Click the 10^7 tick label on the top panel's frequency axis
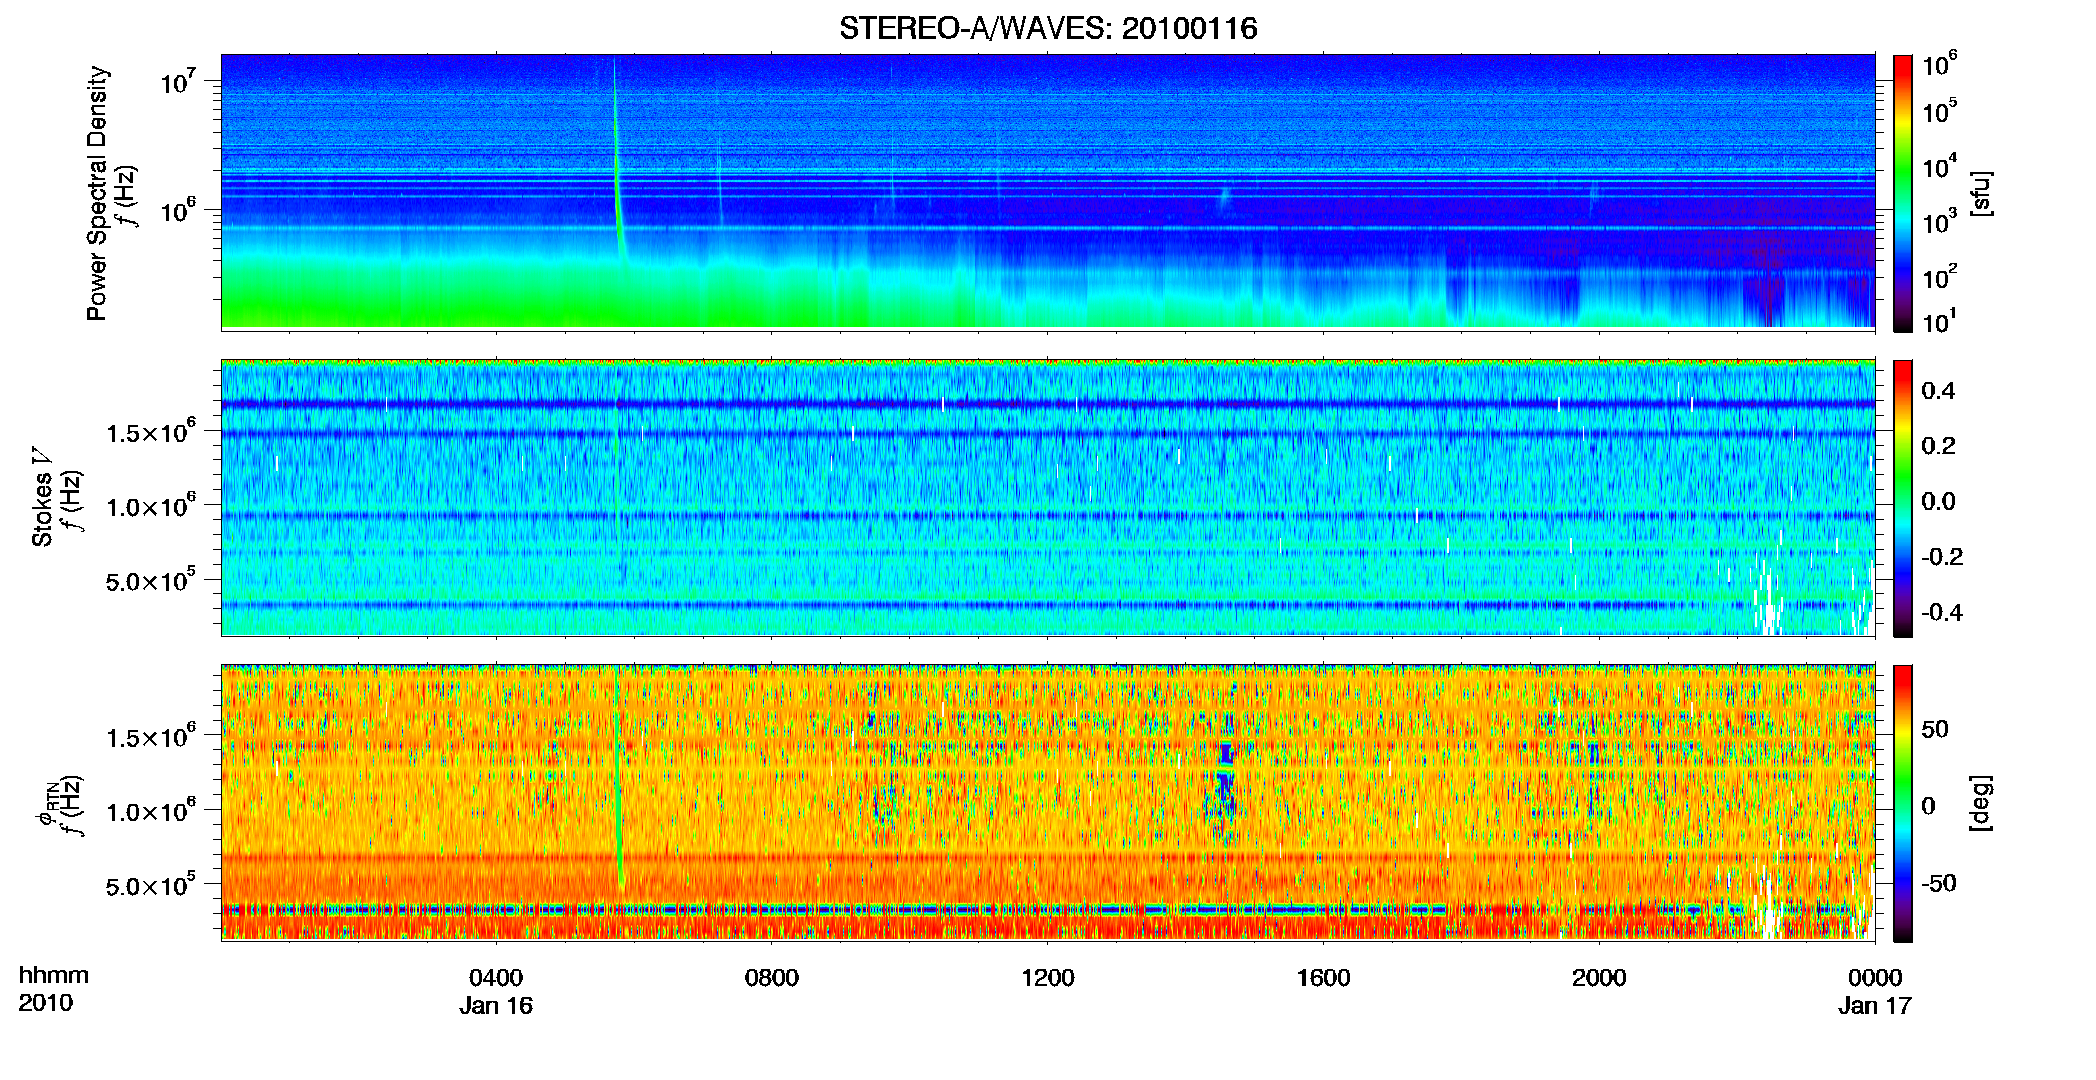2096x1080 pixels. pyautogui.click(x=177, y=83)
